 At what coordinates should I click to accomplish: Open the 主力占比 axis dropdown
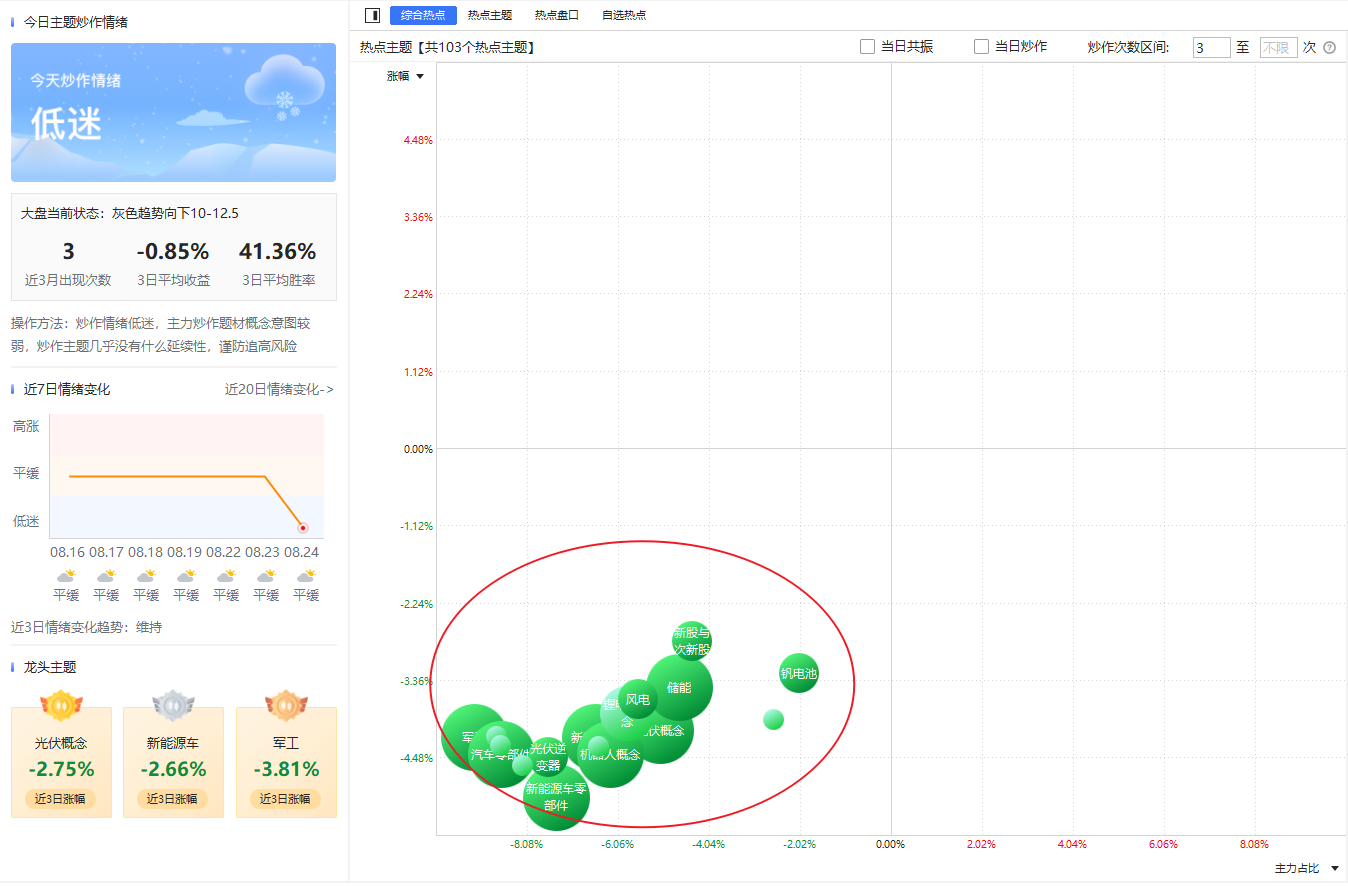point(1307,869)
